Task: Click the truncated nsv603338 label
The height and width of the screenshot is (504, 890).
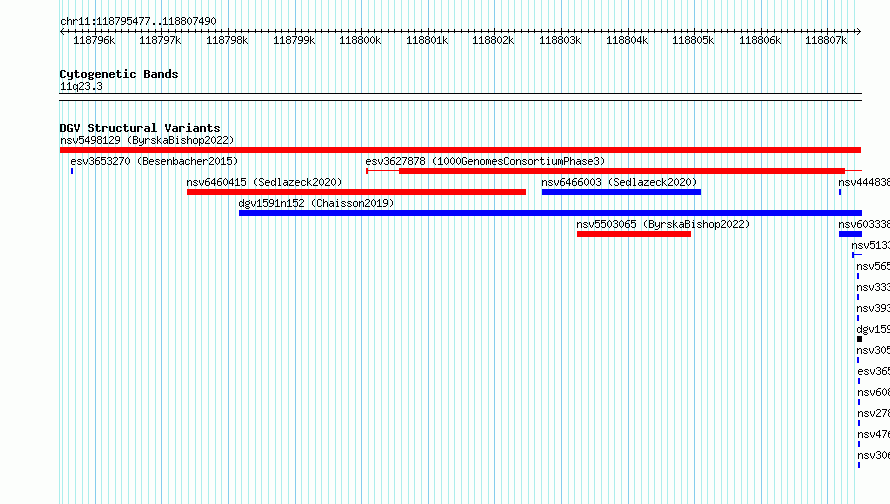Action: 864,224
